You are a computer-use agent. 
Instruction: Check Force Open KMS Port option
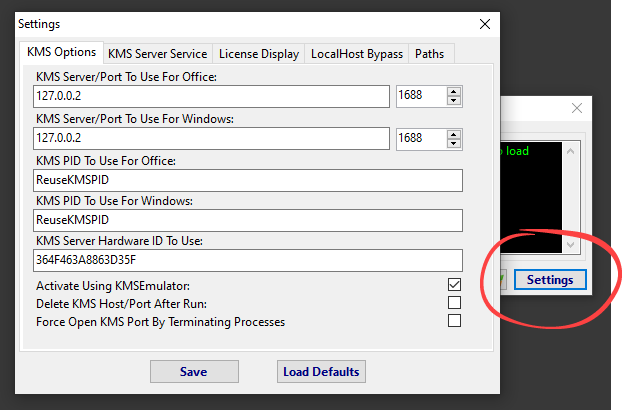point(454,321)
